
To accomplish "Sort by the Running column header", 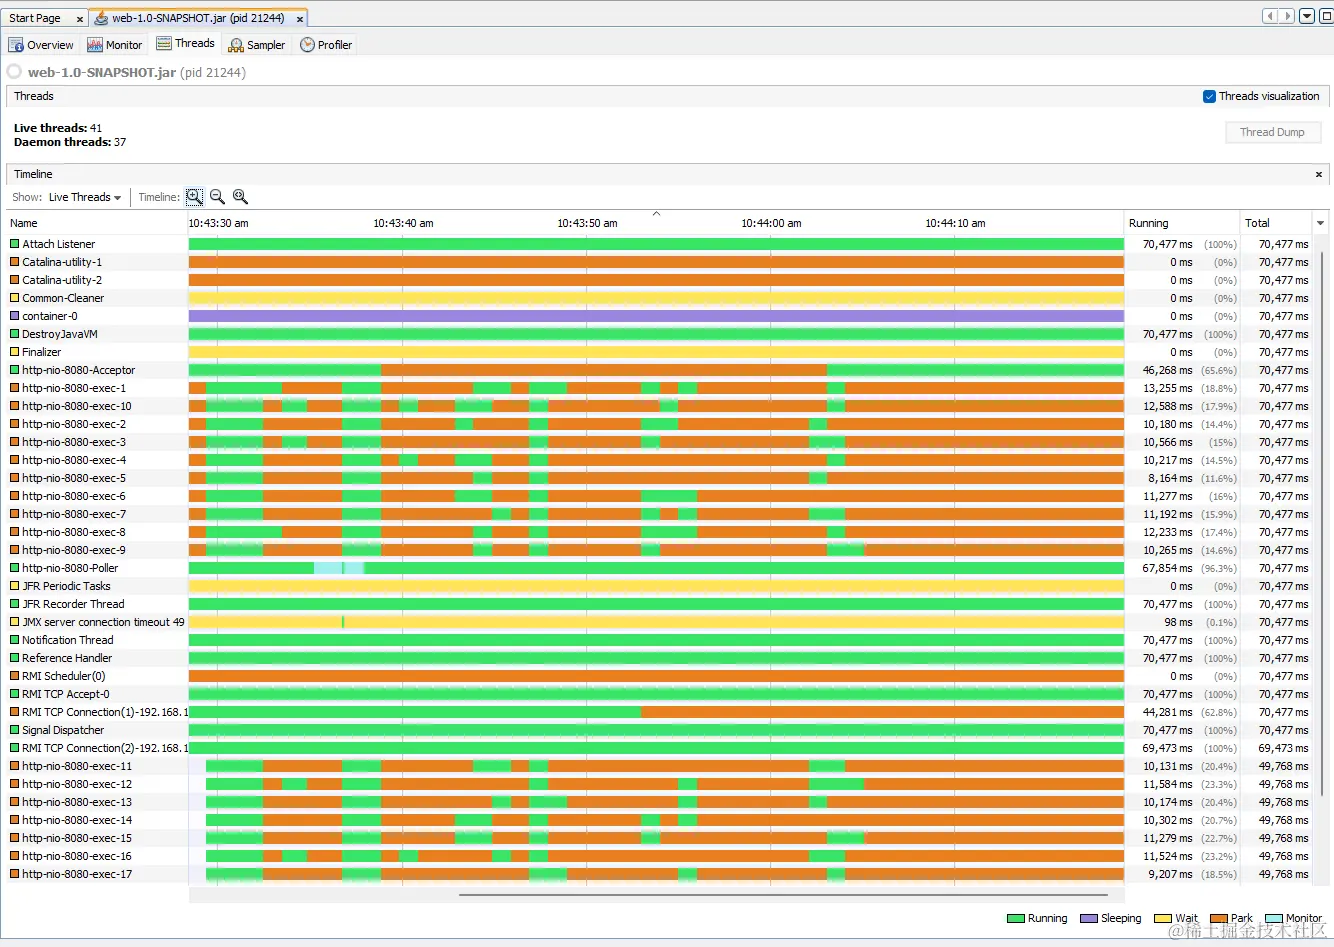I will 1182,223.
